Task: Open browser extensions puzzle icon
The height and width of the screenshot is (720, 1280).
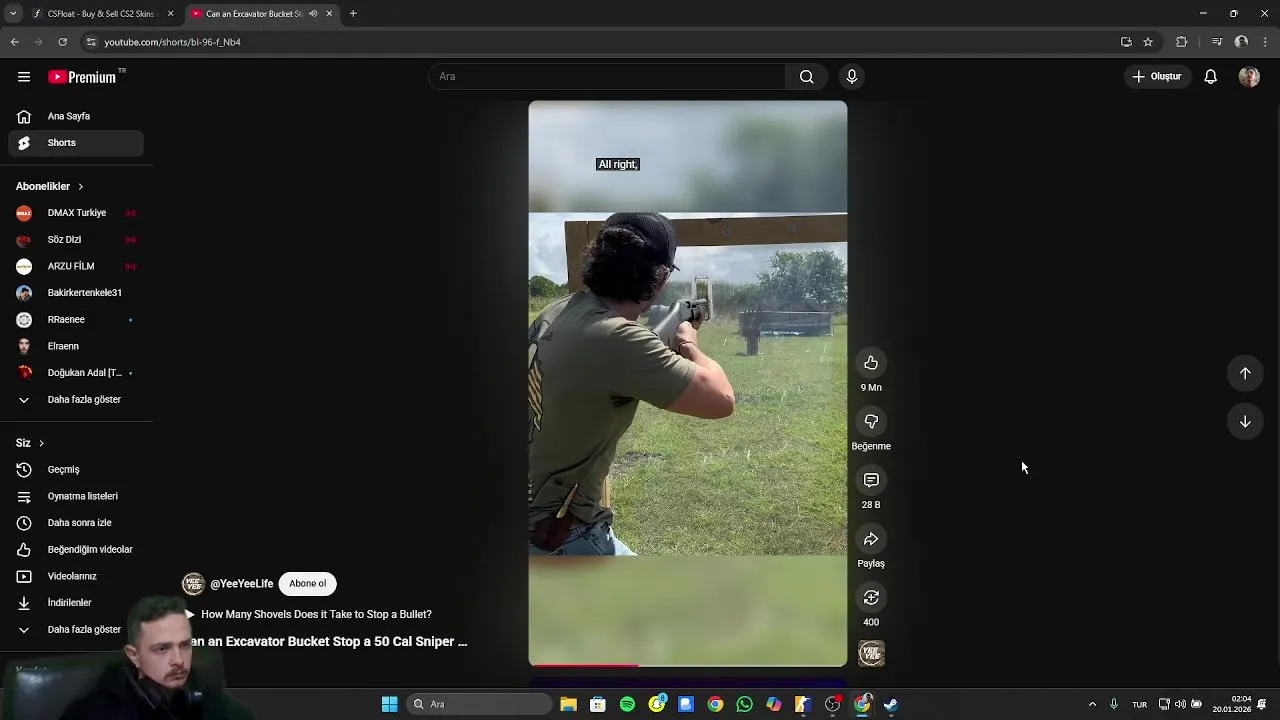Action: click(x=1182, y=42)
